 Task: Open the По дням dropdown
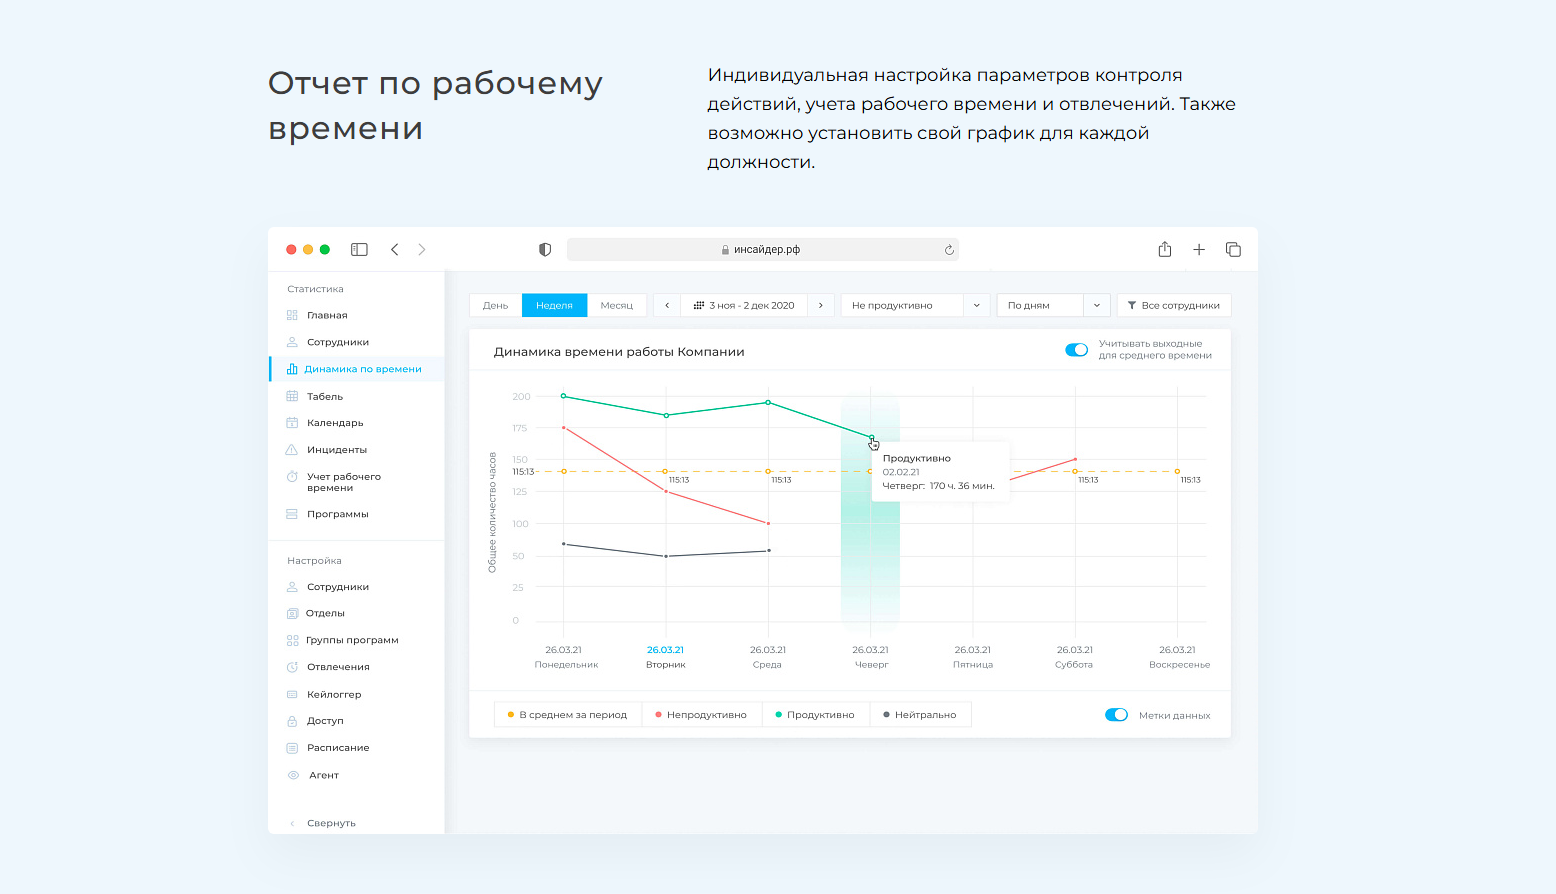1096,306
